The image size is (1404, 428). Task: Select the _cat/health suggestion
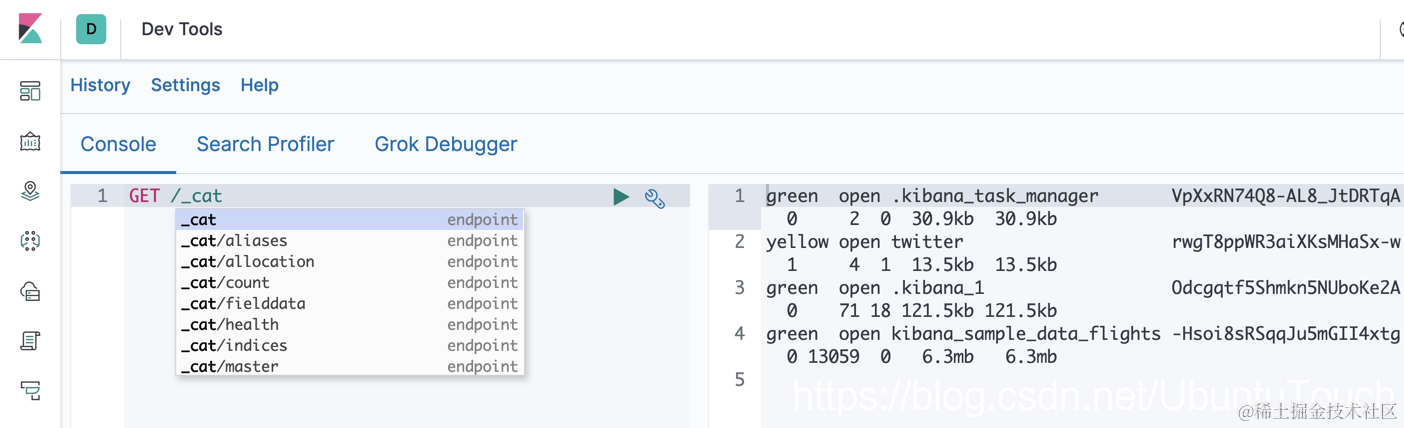coord(350,324)
